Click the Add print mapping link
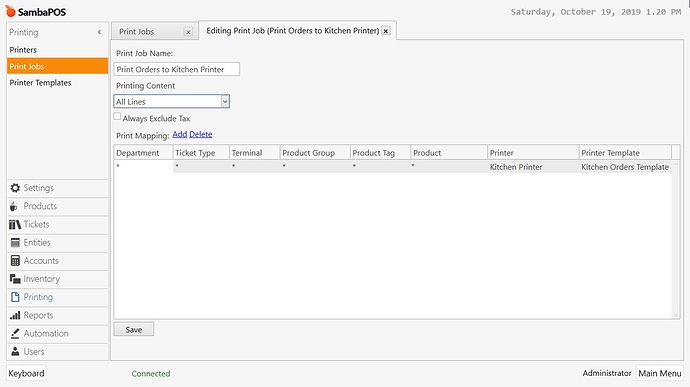The image size is (690, 387). point(180,134)
